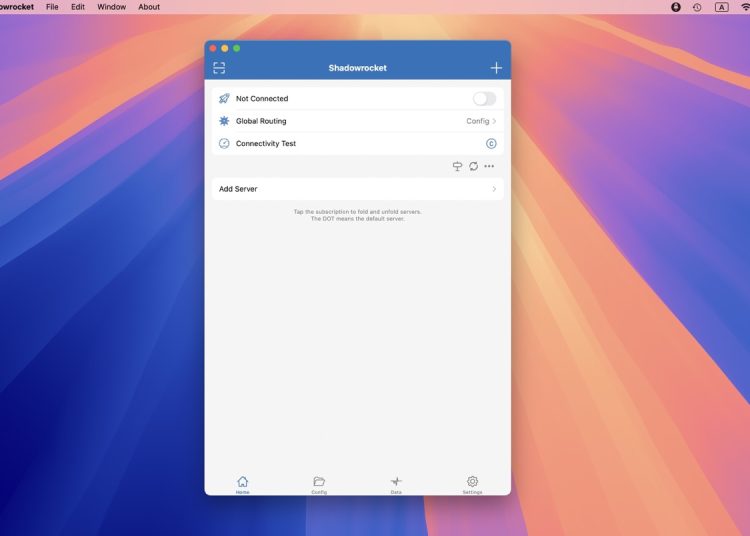Click the gear icon beside Global Routing
Viewport: 750px width, 536px height.
click(224, 121)
